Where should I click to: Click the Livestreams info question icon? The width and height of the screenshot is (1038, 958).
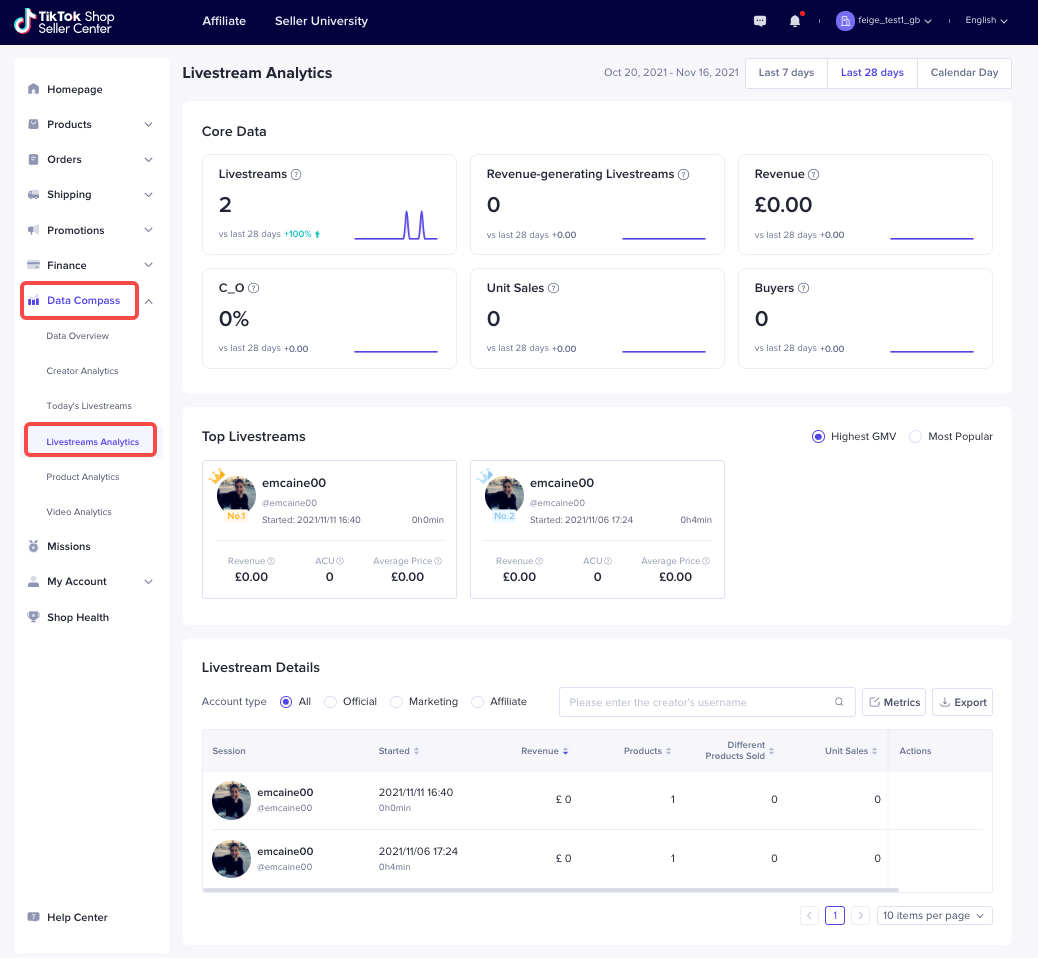[x=296, y=174]
